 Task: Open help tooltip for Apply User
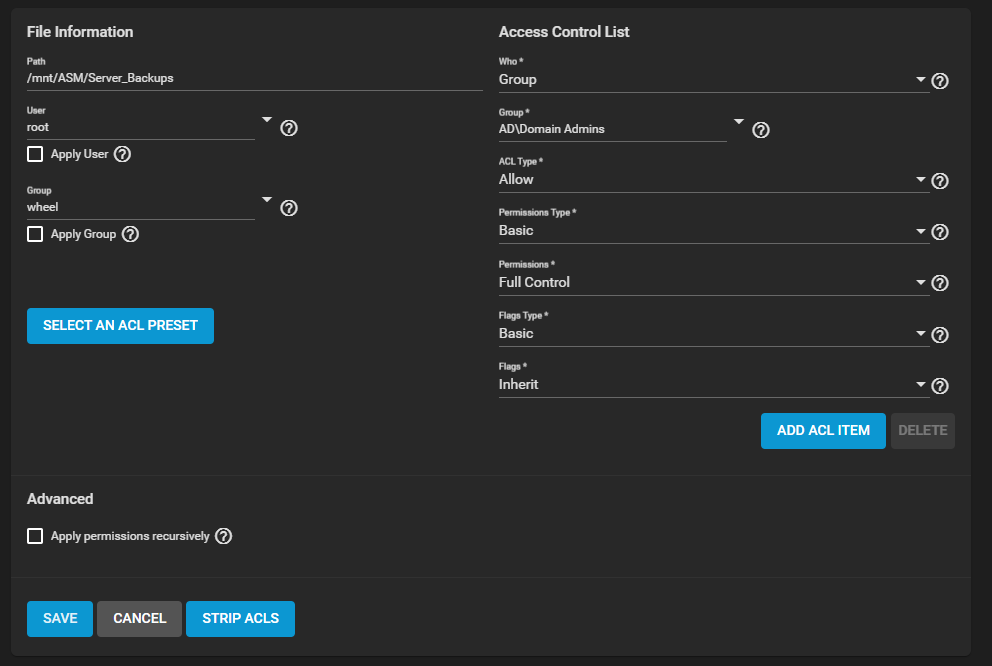[x=123, y=154]
